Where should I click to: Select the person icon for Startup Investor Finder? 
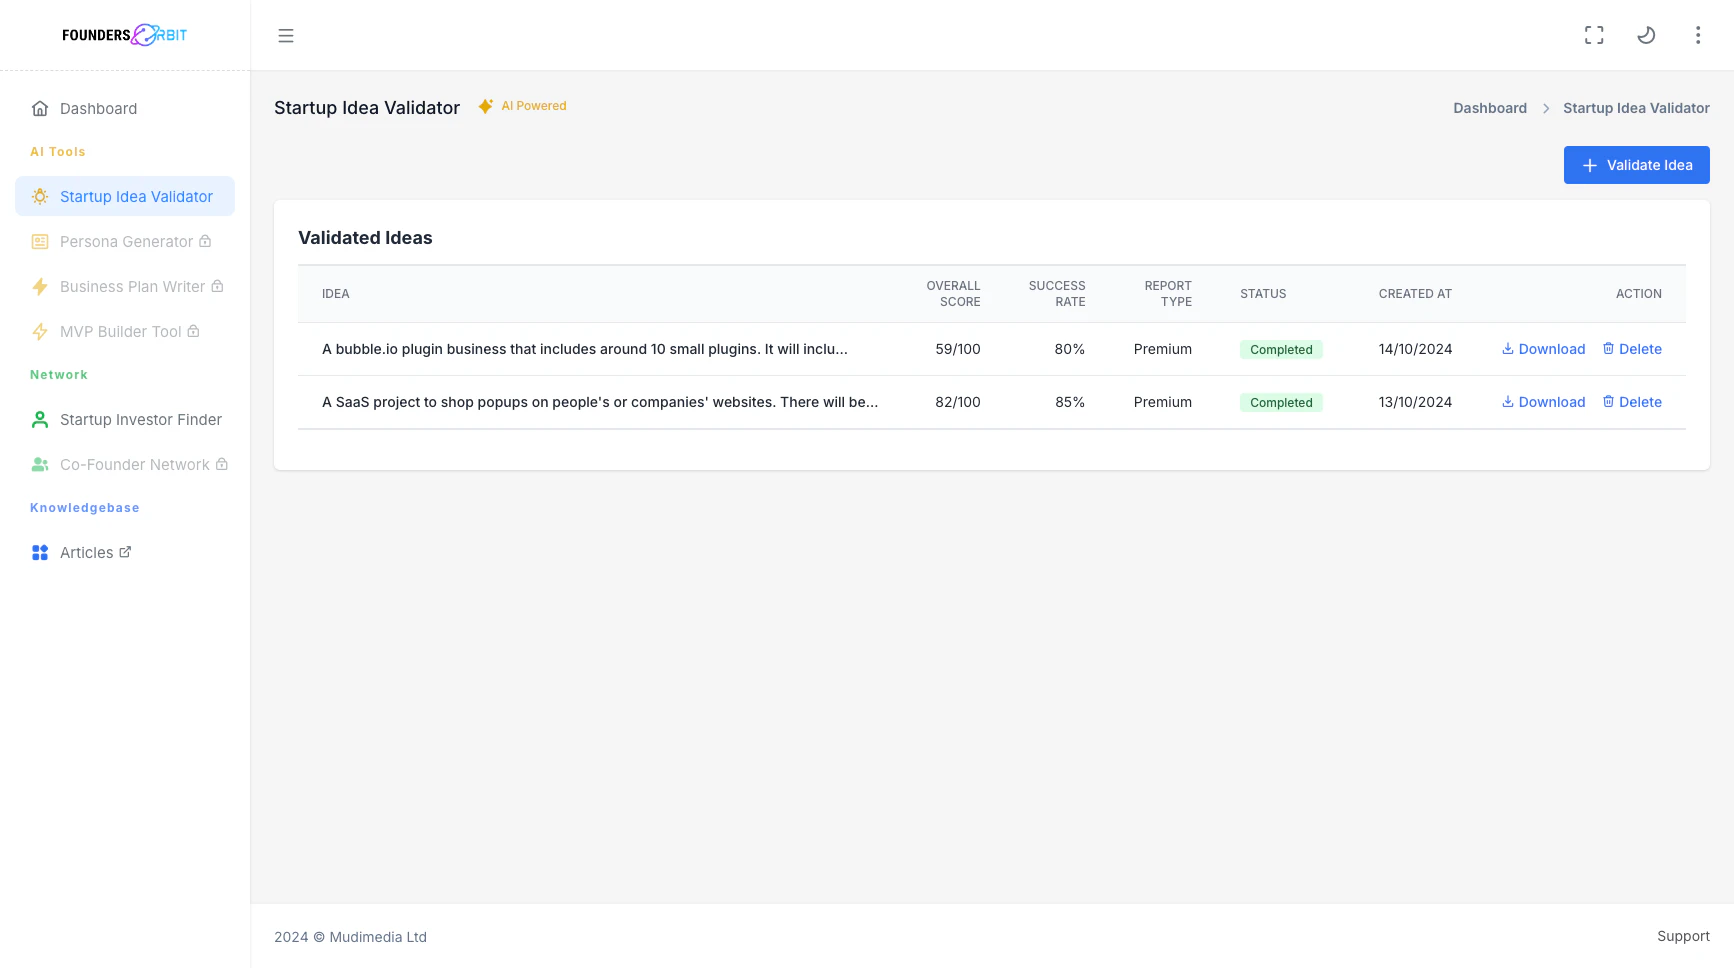[x=40, y=419]
